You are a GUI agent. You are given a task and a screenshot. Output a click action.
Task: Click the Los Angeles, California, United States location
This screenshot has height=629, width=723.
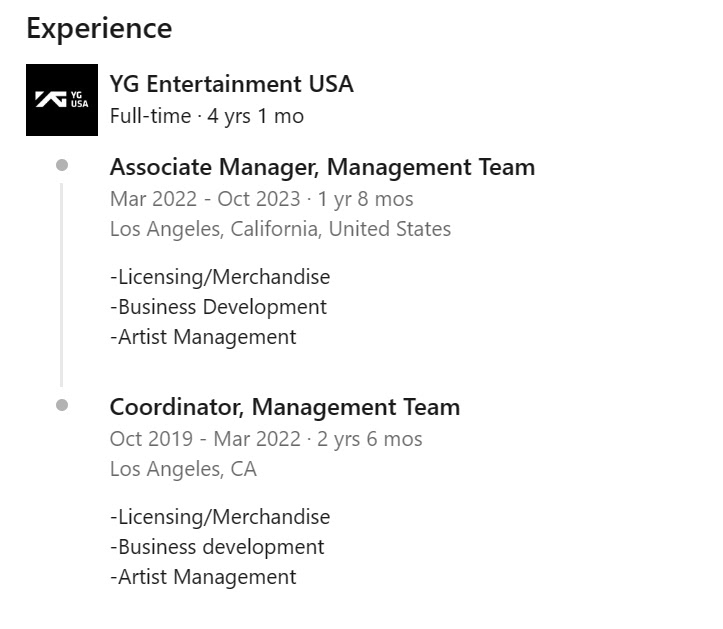(280, 229)
